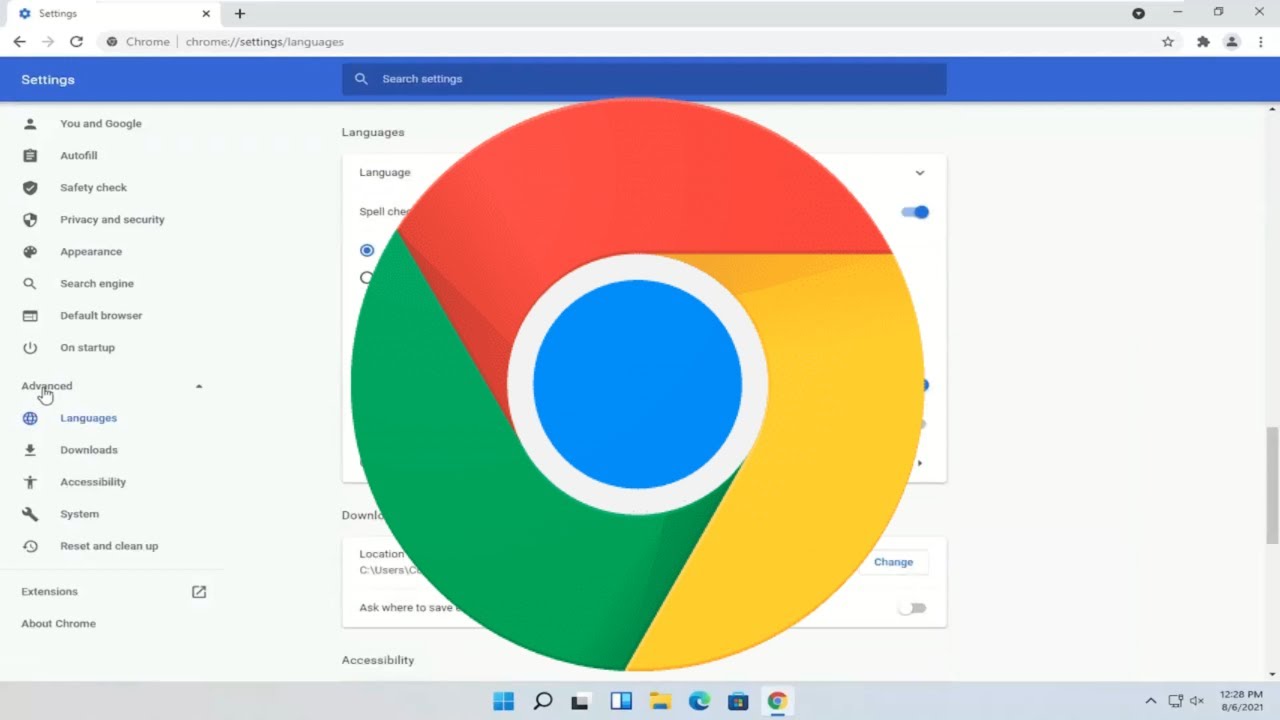Click the page vertical scrollbar thumb
1280x720 pixels.
[1272, 485]
